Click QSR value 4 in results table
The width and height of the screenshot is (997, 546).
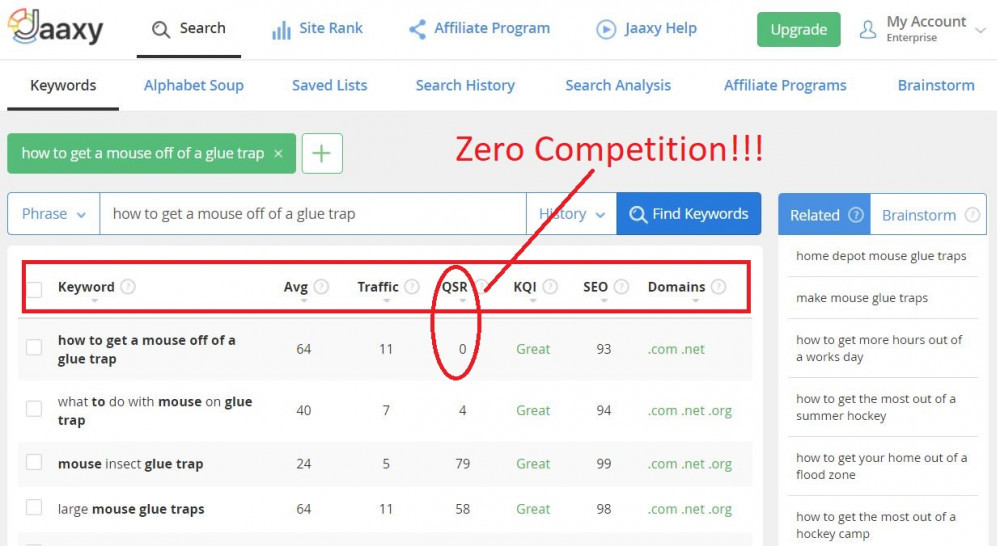click(x=462, y=411)
